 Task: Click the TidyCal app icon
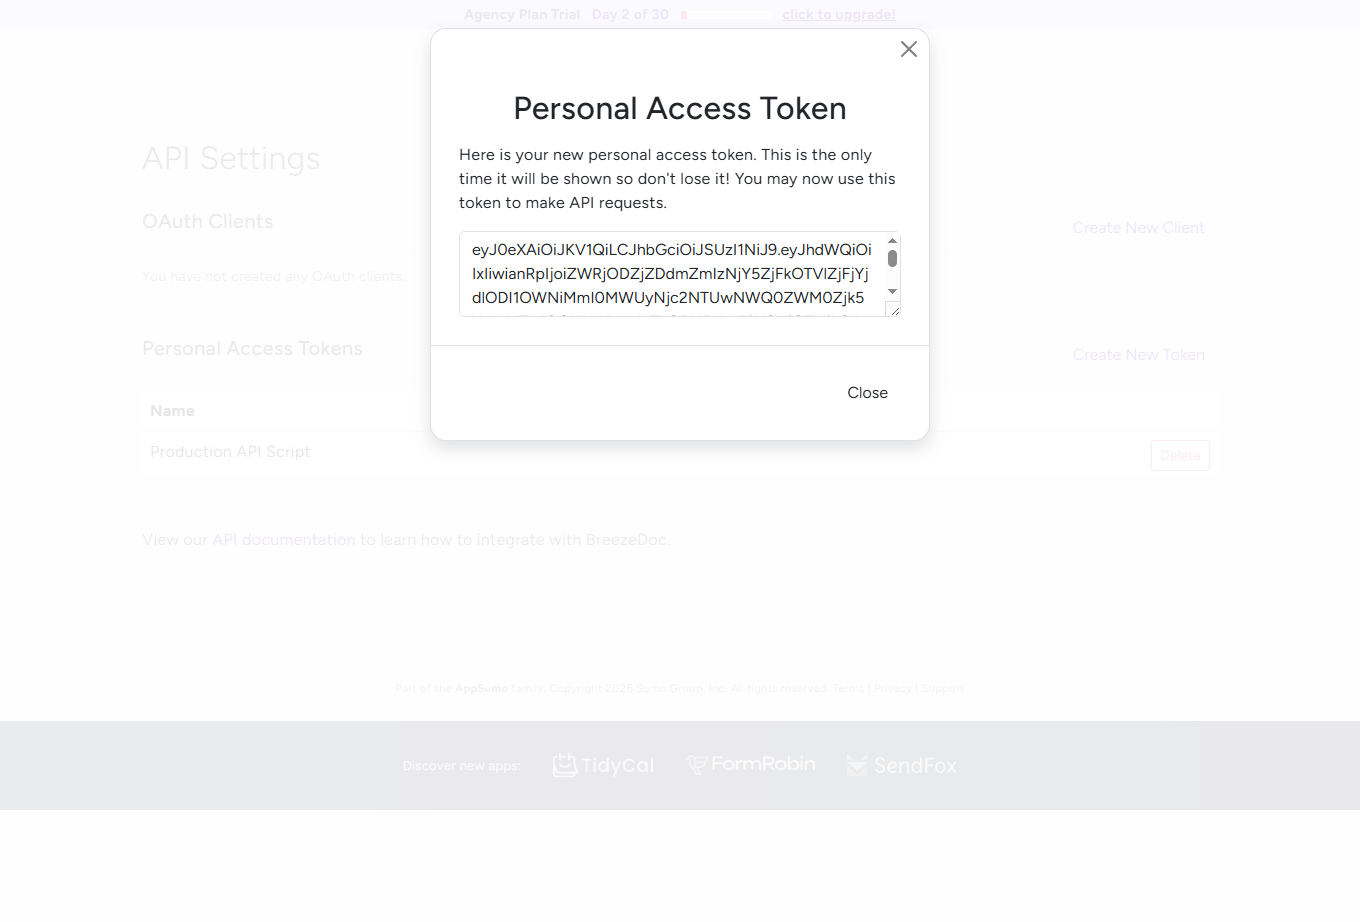[565, 764]
